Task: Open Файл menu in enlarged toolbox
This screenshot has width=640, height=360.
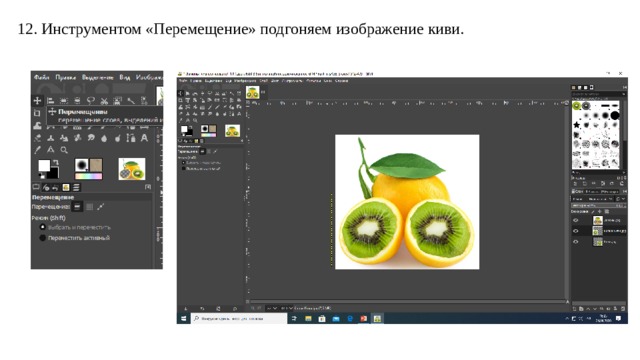Action: (x=41, y=77)
